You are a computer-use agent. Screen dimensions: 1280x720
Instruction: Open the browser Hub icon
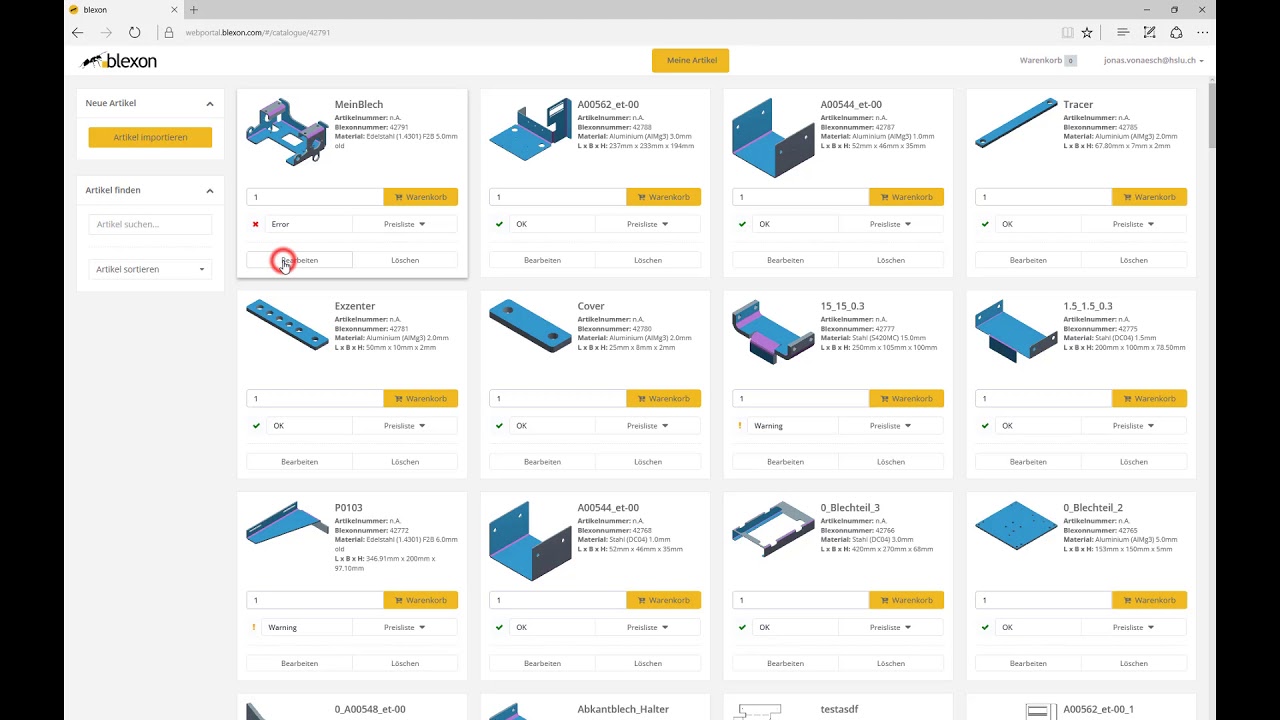coord(1123,32)
